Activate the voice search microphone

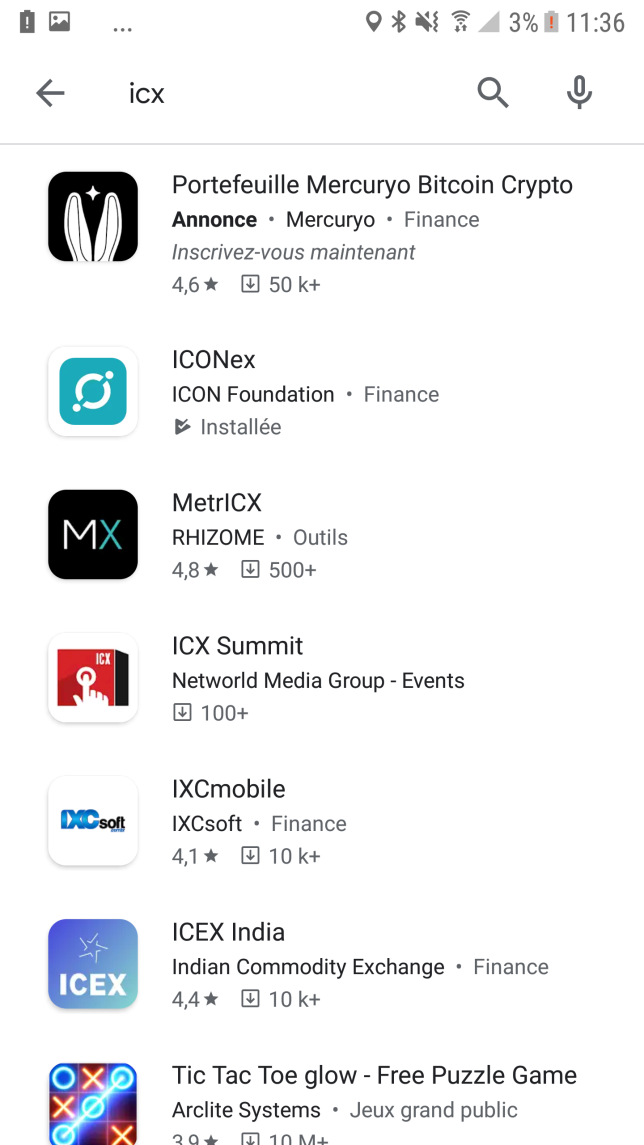coord(580,93)
